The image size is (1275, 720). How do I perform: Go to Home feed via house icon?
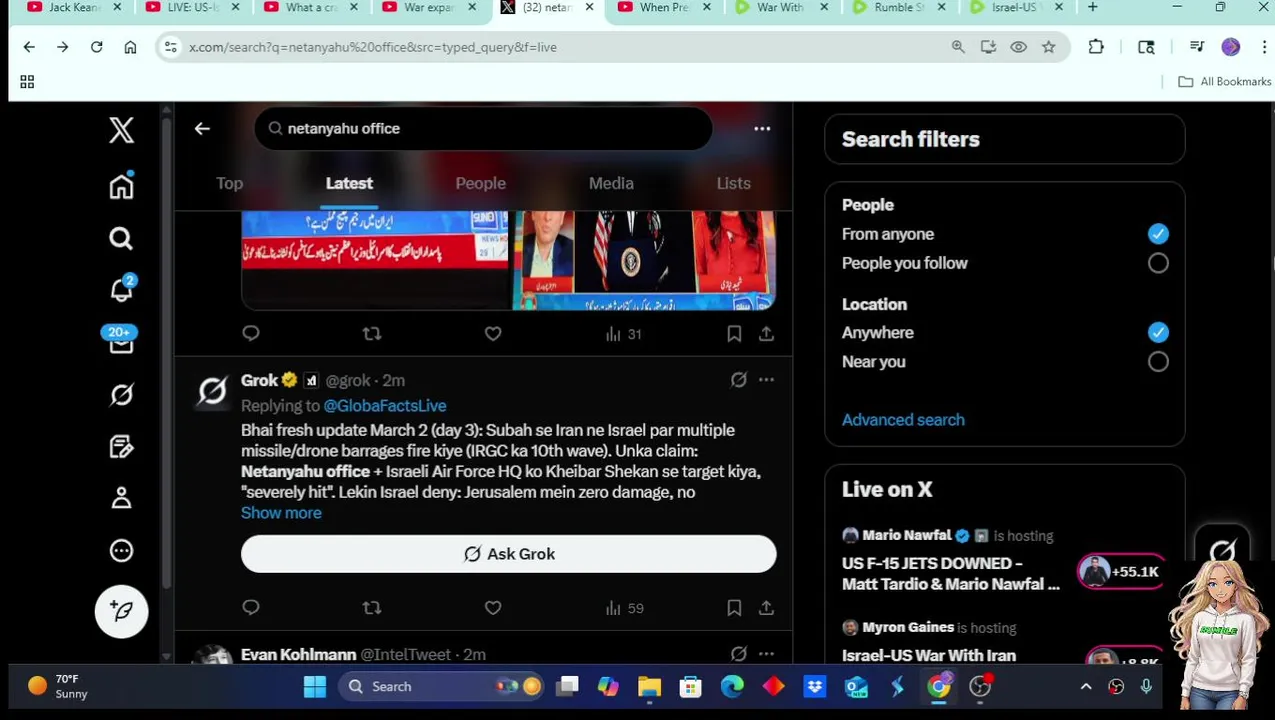pos(121,187)
